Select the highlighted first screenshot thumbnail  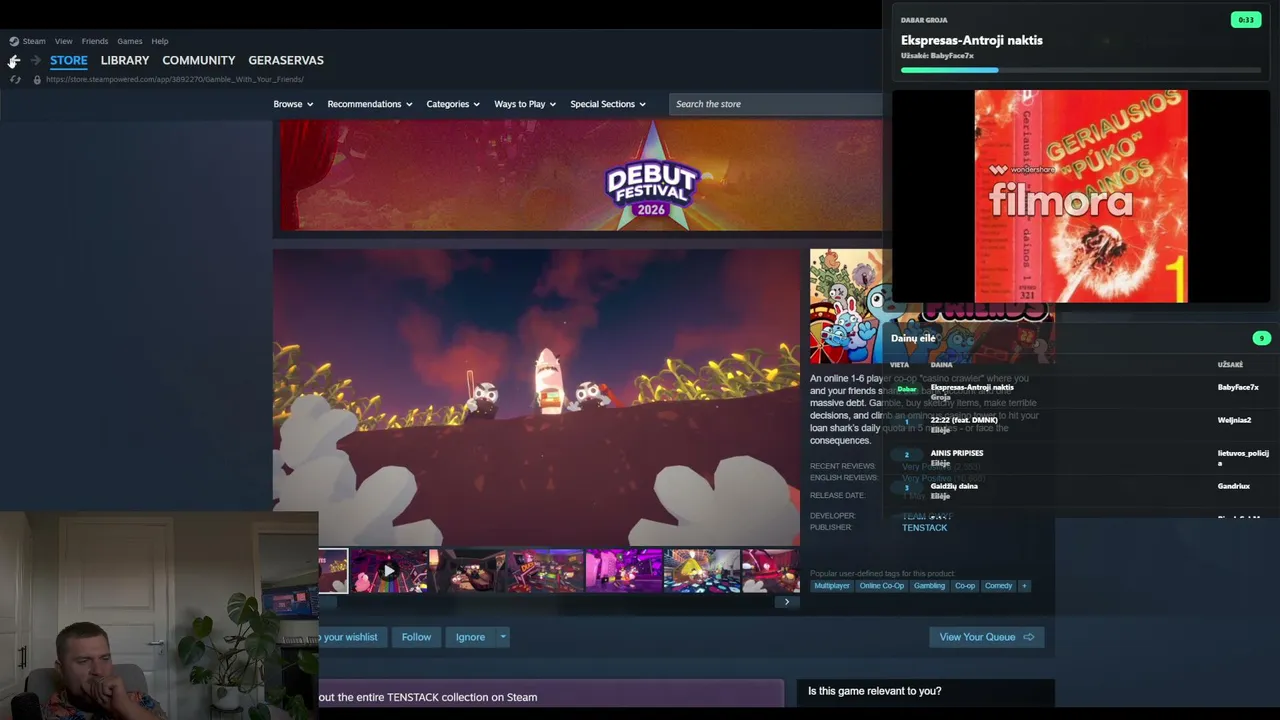pos(333,571)
